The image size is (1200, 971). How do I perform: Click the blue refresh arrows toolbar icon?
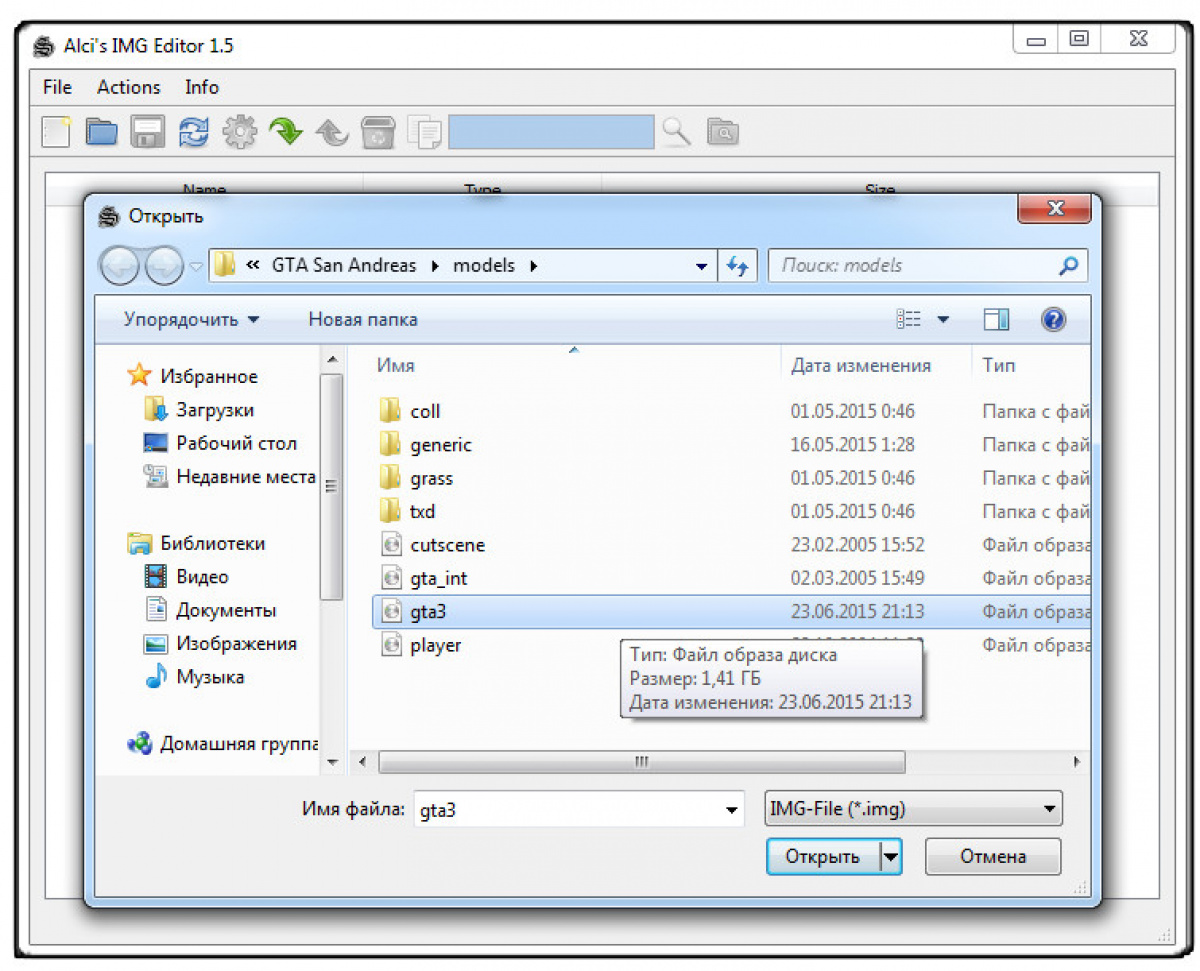(x=194, y=132)
